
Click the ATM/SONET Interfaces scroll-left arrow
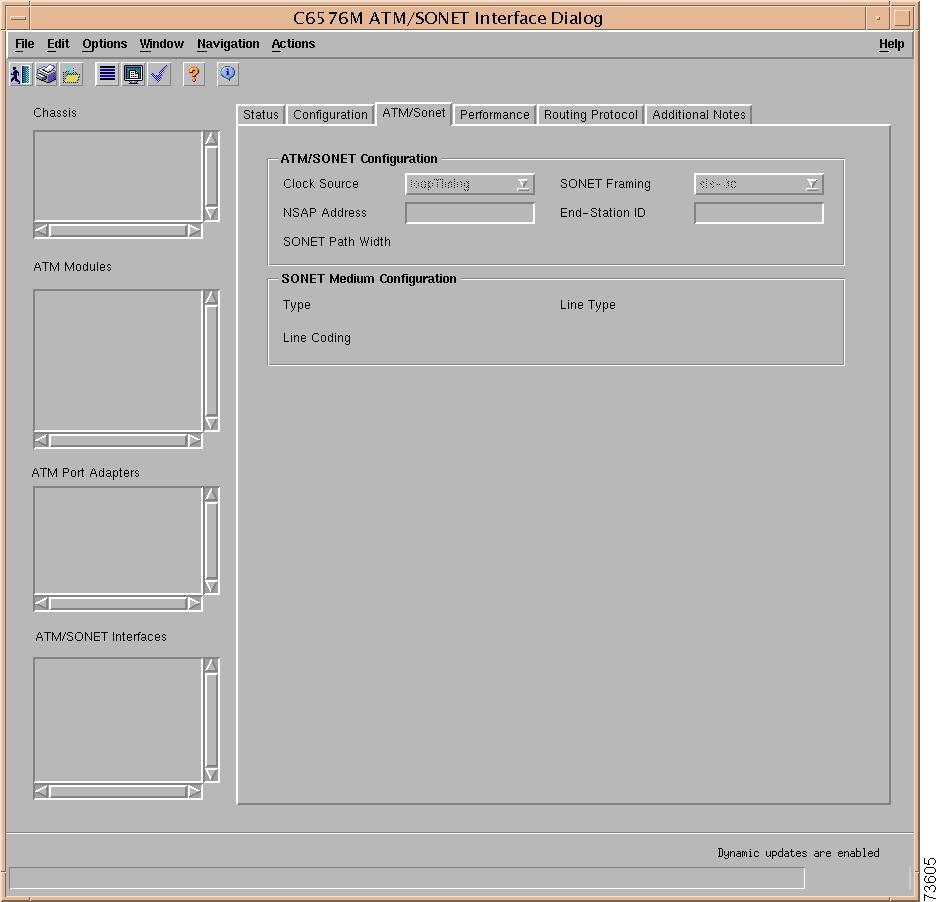pyautogui.click(x=41, y=792)
